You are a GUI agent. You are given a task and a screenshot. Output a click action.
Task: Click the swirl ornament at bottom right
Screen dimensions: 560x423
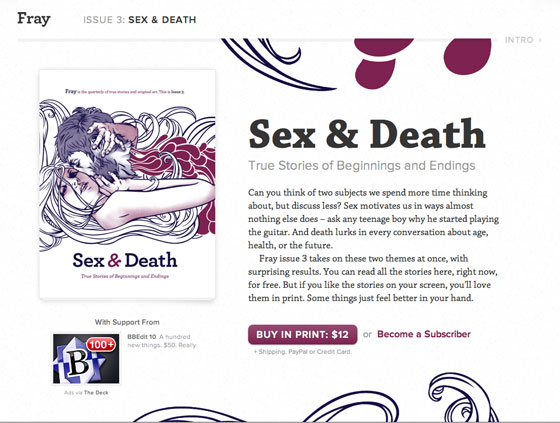coord(462,398)
